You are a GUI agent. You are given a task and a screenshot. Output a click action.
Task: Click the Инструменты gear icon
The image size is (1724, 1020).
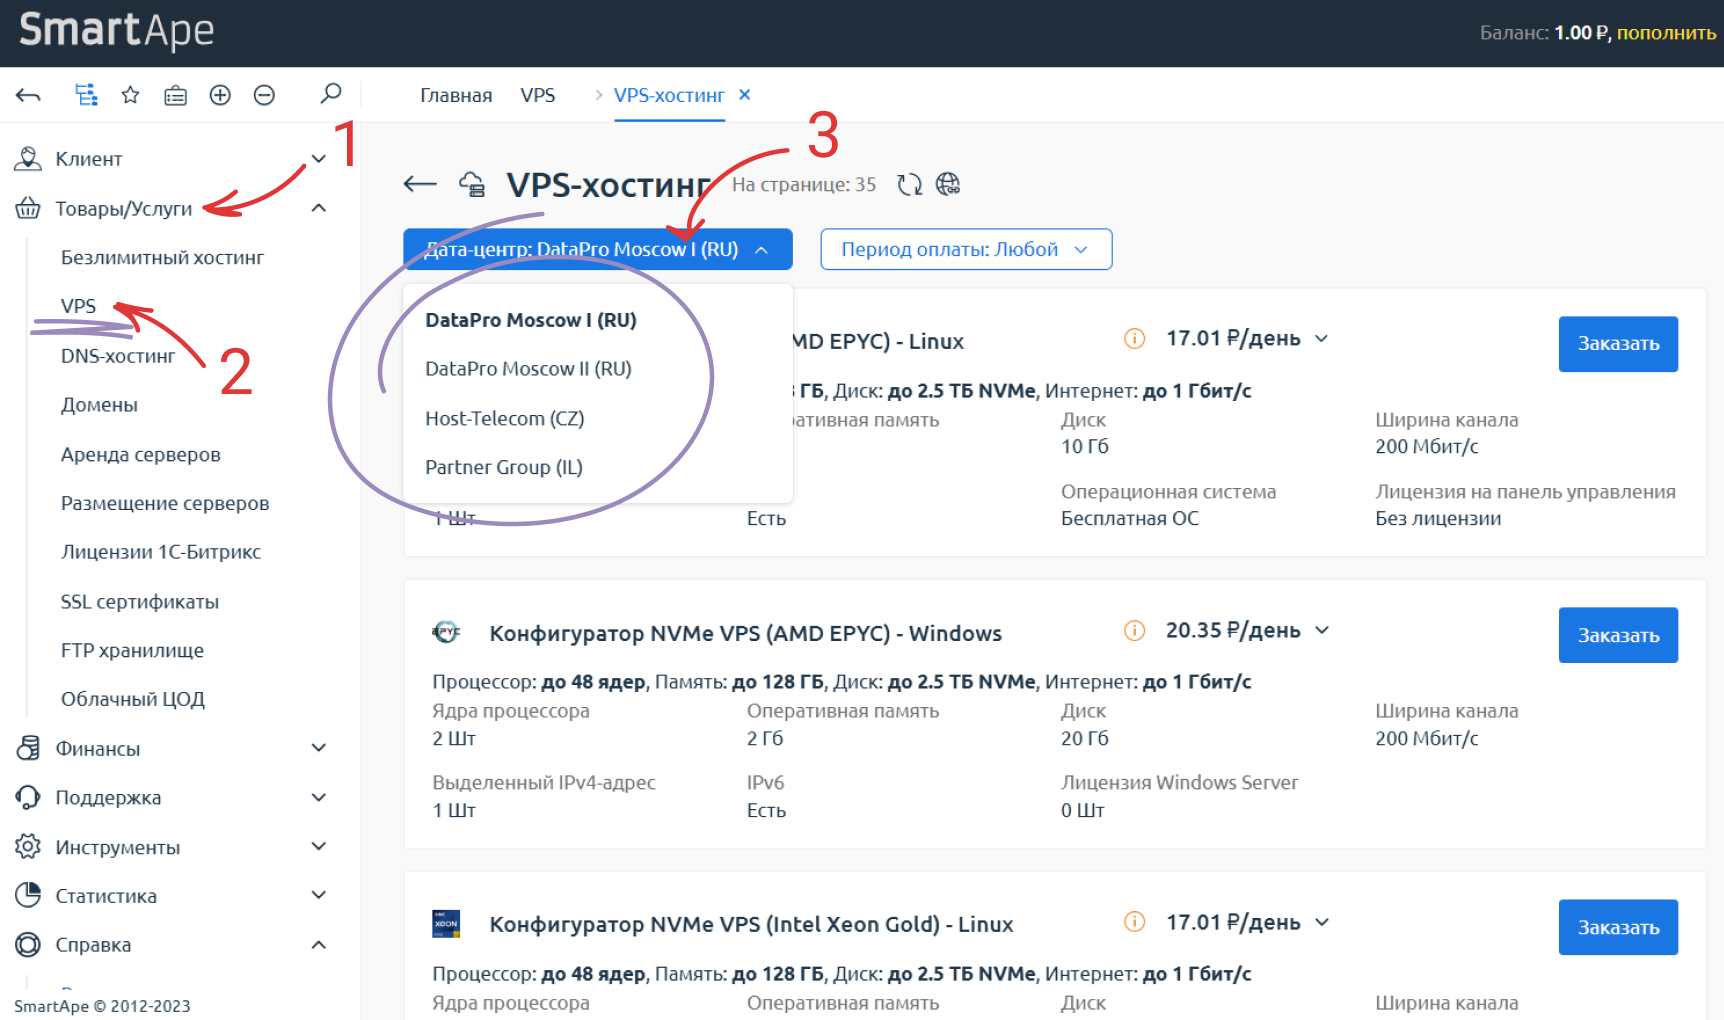[x=28, y=846]
